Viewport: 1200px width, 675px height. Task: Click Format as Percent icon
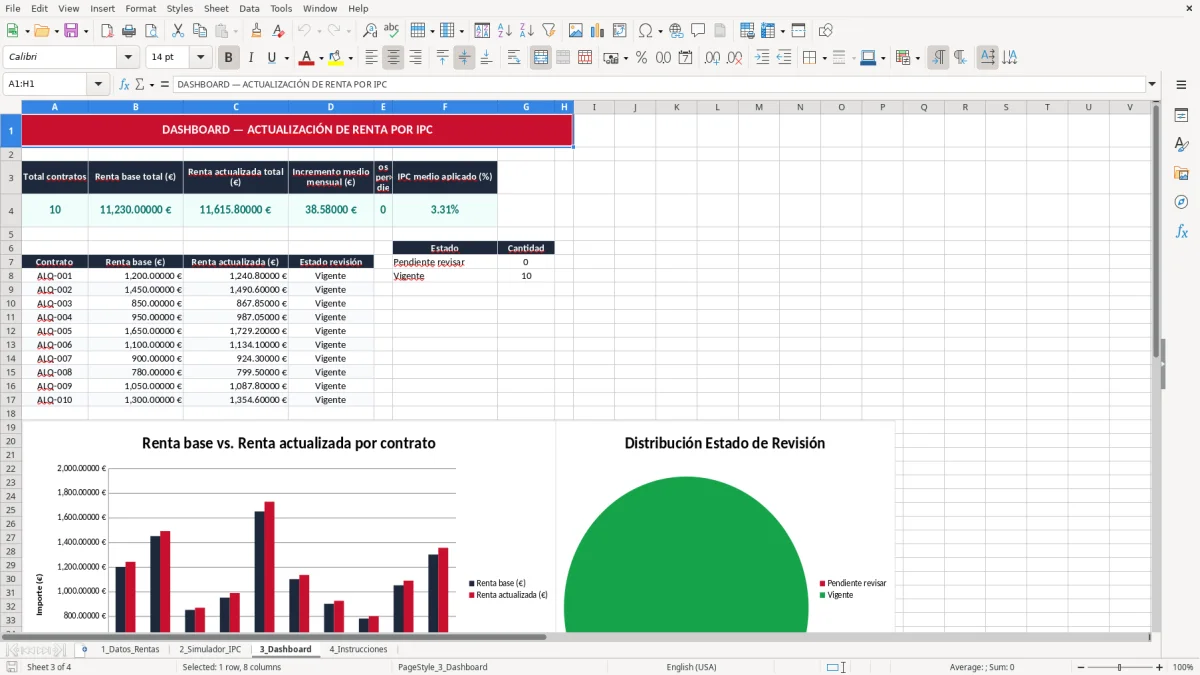(x=641, y=58)
